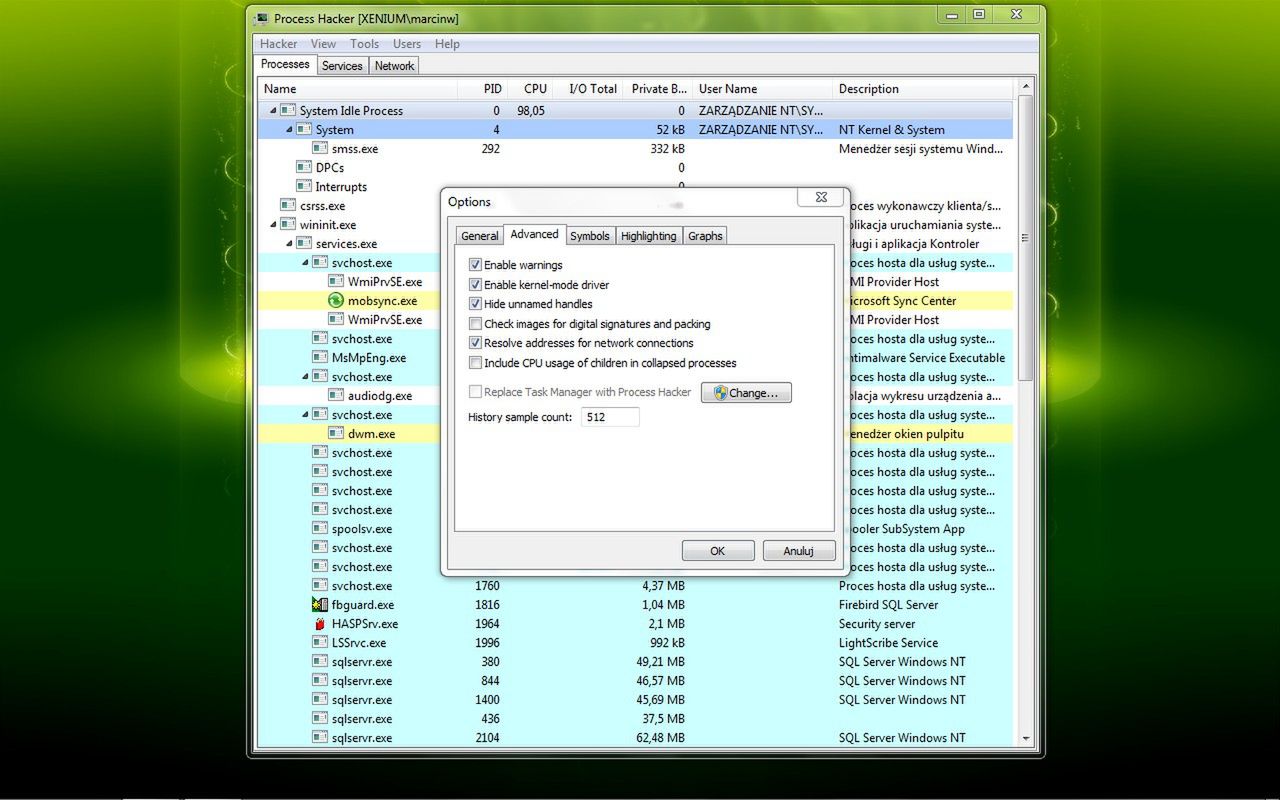1280x800 pixels.
Task: Select the 'LightScribe Service' description cell
Action: point(889,643)
